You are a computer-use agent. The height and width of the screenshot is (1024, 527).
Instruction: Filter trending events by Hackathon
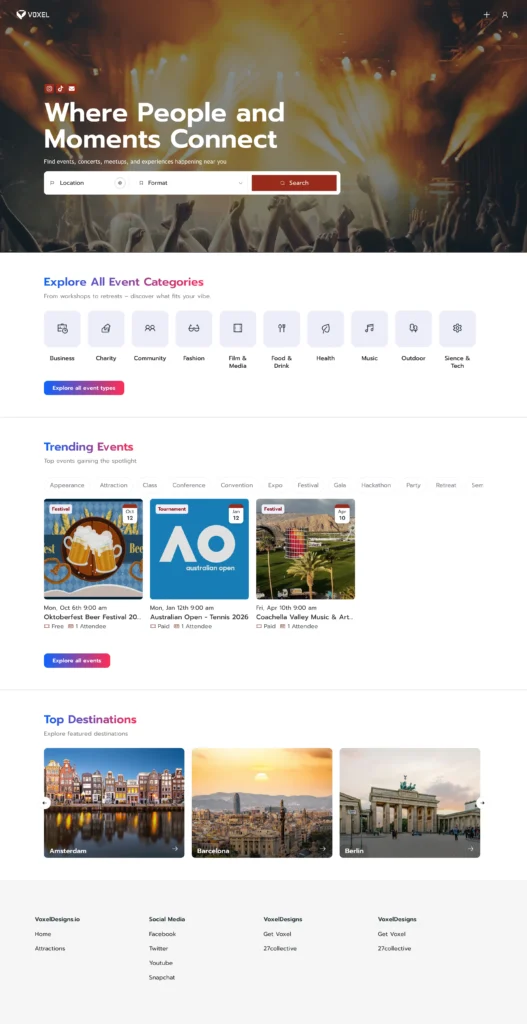(x=376, y=485)
